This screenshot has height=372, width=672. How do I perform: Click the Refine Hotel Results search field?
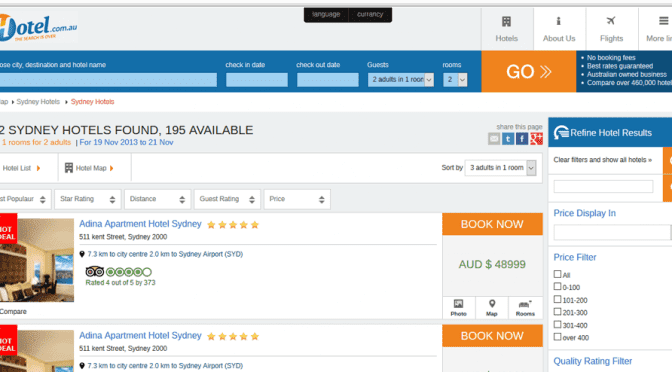pos(603,186)
